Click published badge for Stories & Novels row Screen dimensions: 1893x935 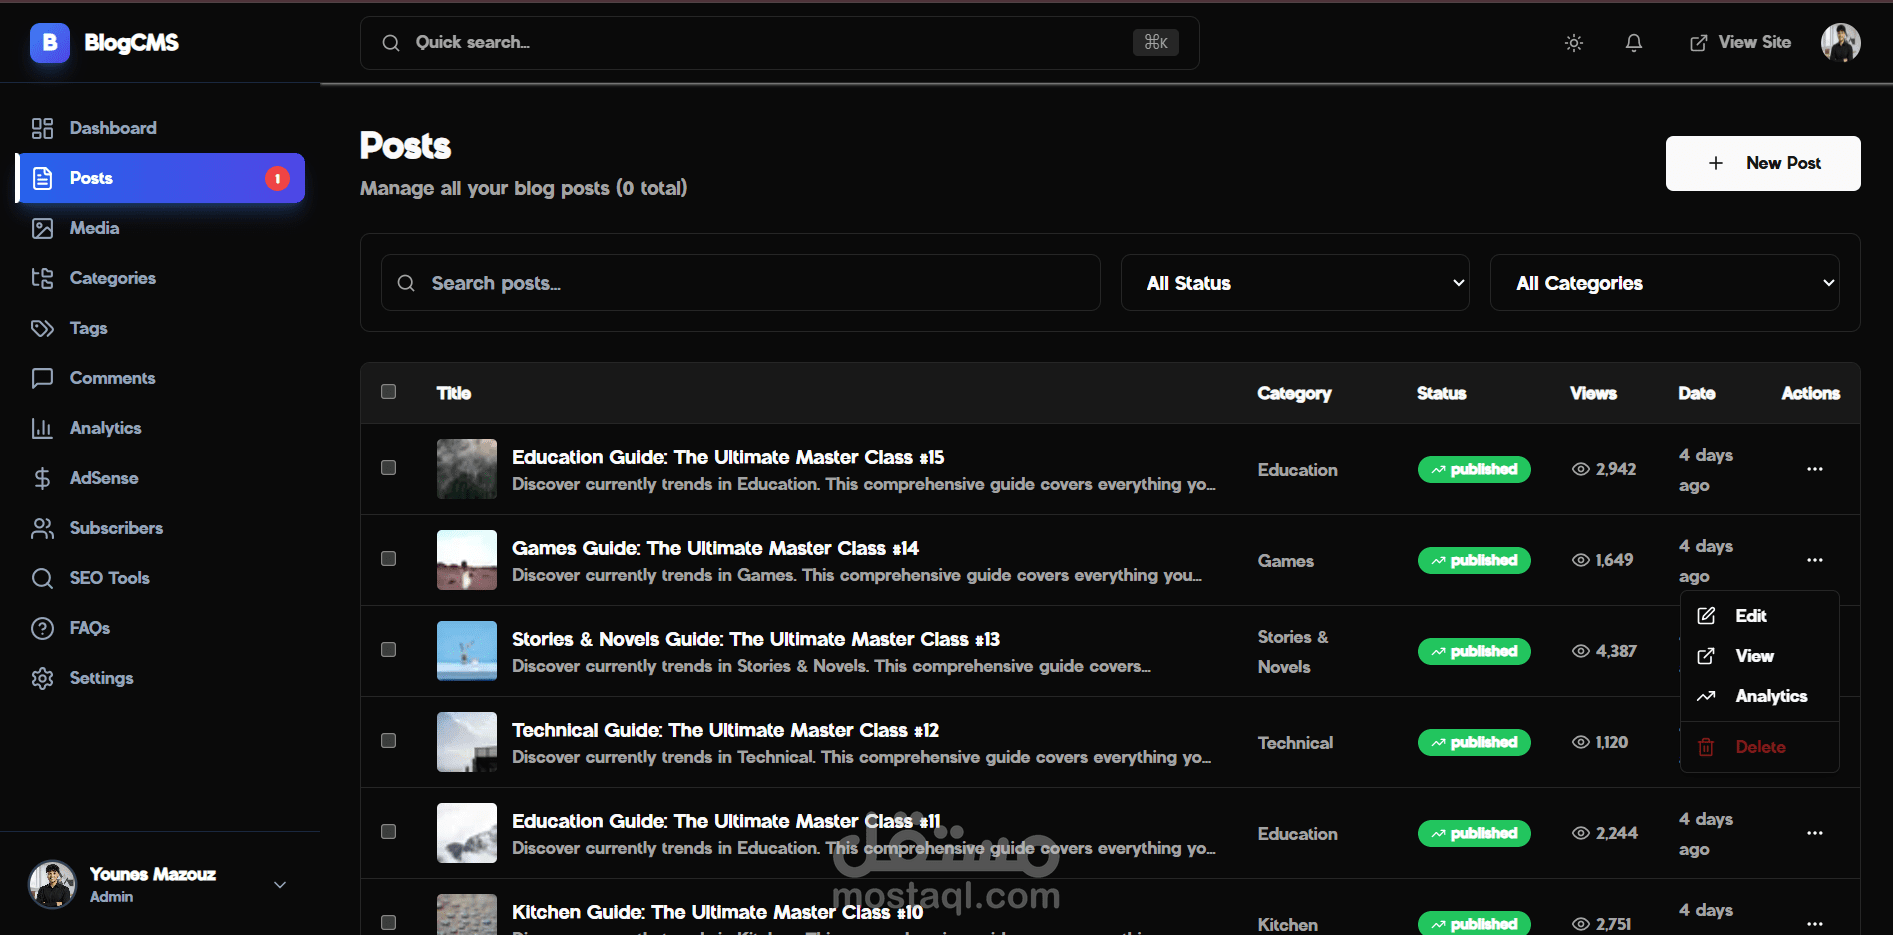coord(1474,651)
